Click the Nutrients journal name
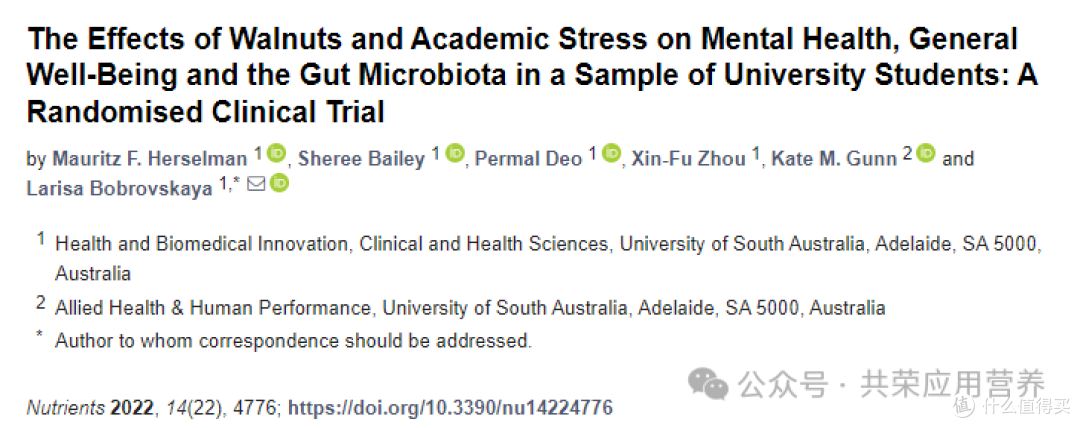The image size is (1080, 428). pos(66,407)
